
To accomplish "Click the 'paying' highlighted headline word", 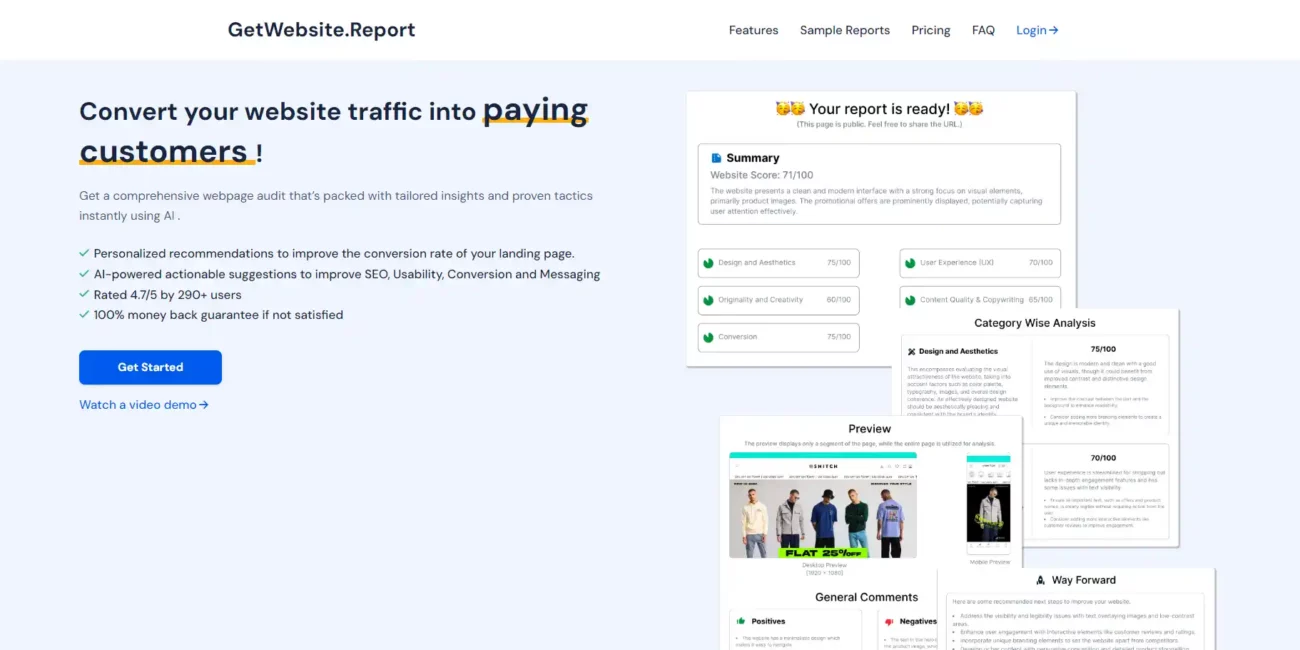I will click(x=535, y=110).
